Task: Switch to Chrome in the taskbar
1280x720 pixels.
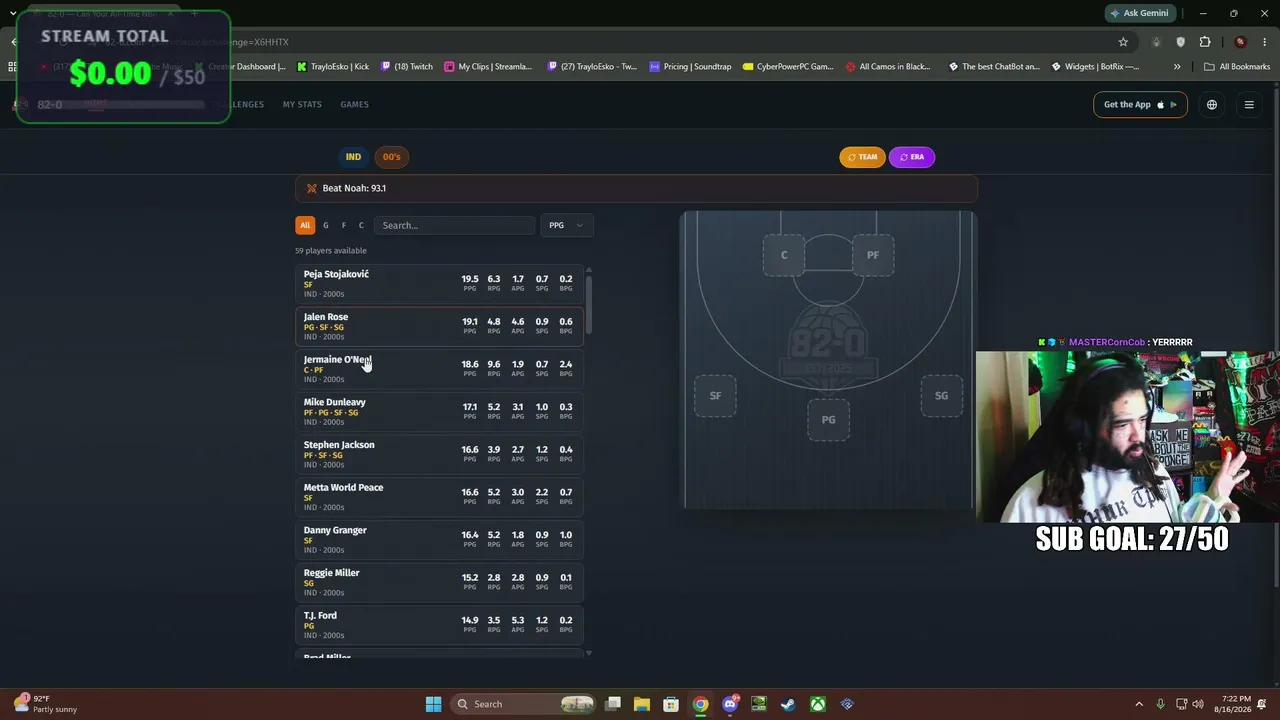Action: pyautogui.click(x=701, y=704)
